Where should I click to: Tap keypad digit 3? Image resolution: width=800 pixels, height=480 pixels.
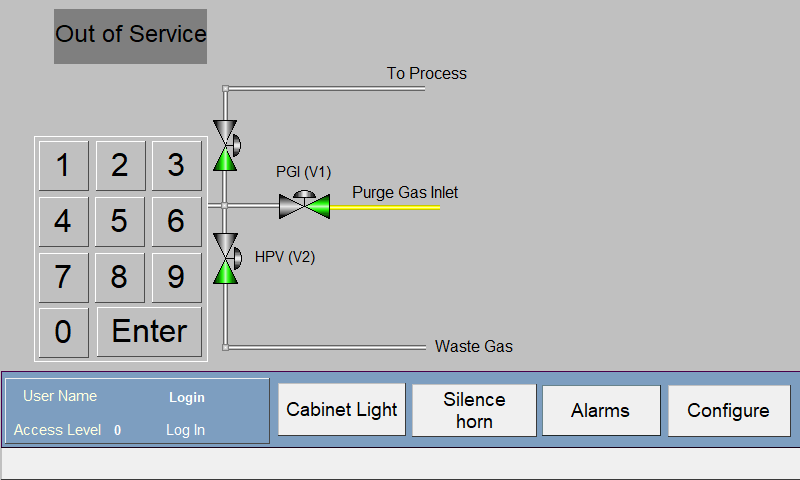[177, 166]
